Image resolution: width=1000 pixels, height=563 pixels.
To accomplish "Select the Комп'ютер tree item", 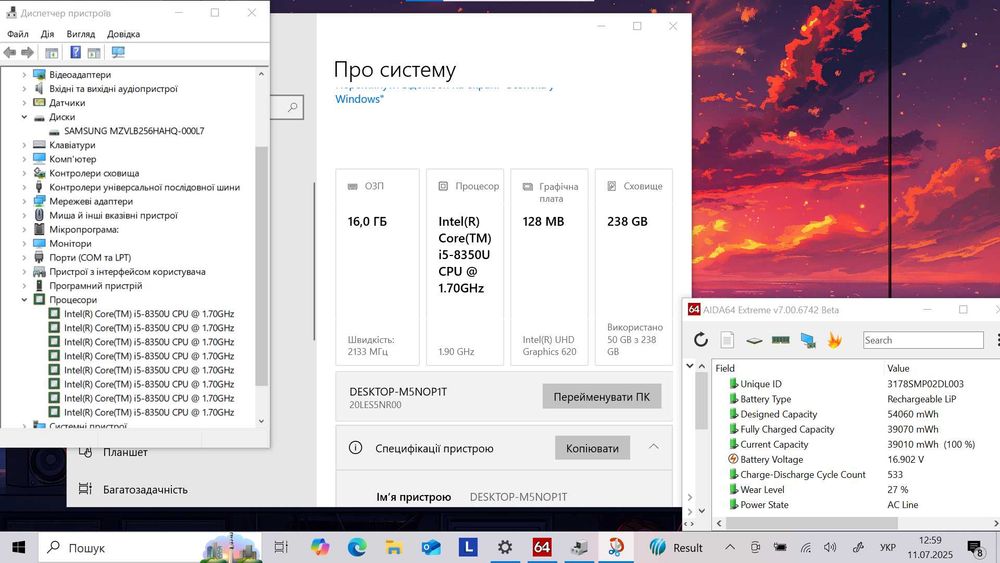I will point(73,159).
